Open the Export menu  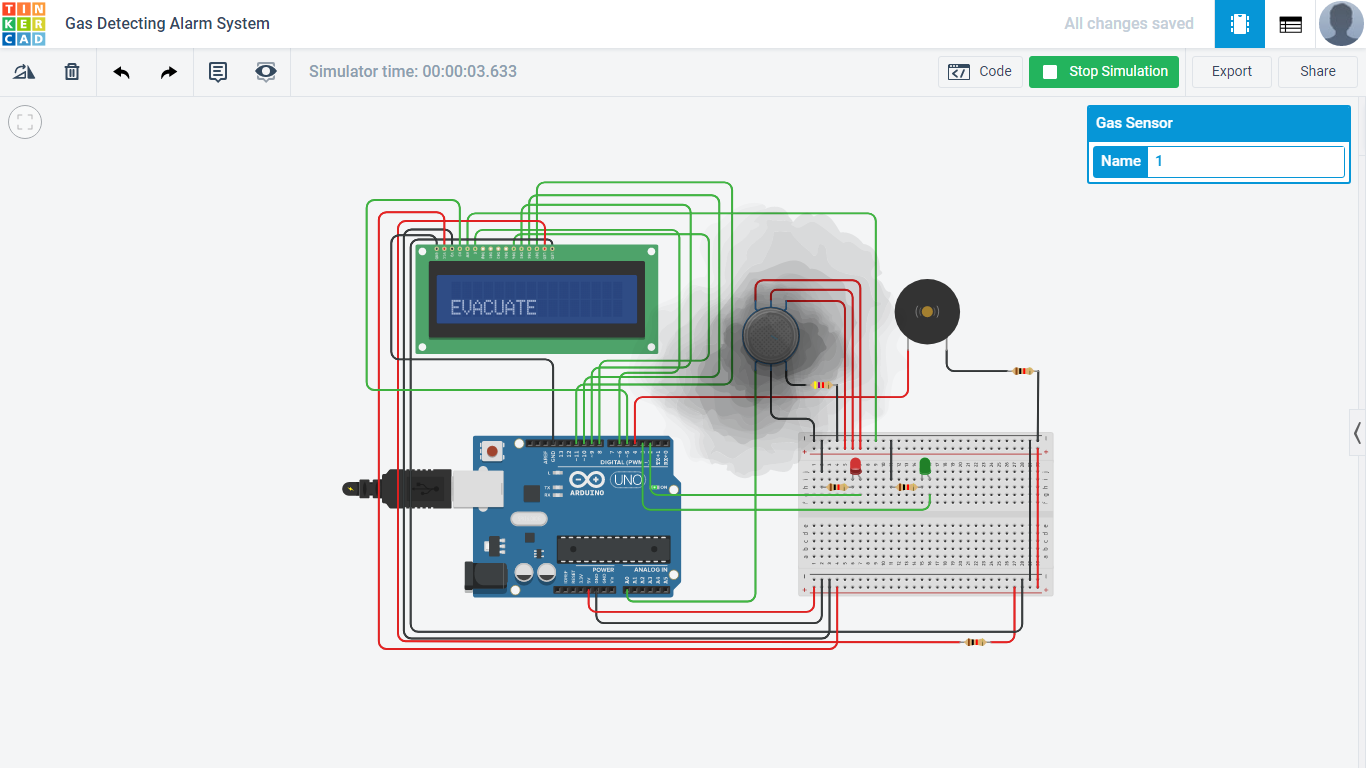pyautogui.click(x=1231, y=71)
